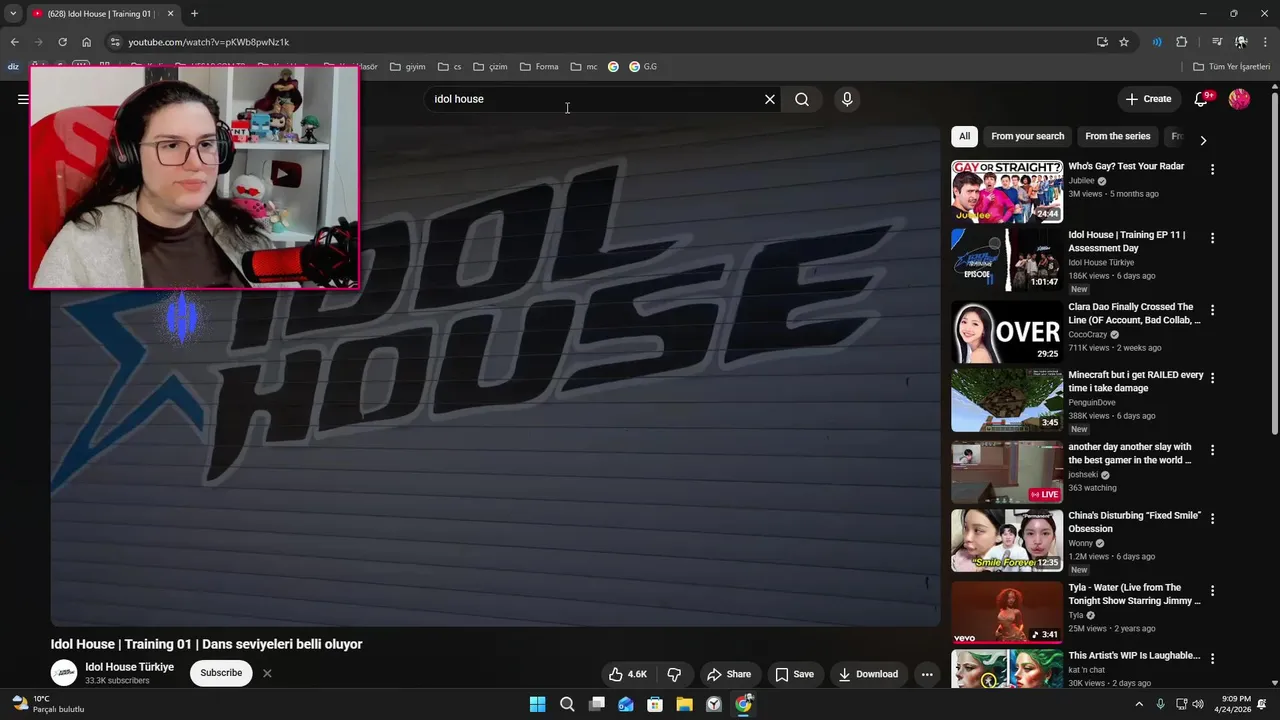Screen dimensions: 1280x720
Task: Reload the page
Action: [62, 42]
